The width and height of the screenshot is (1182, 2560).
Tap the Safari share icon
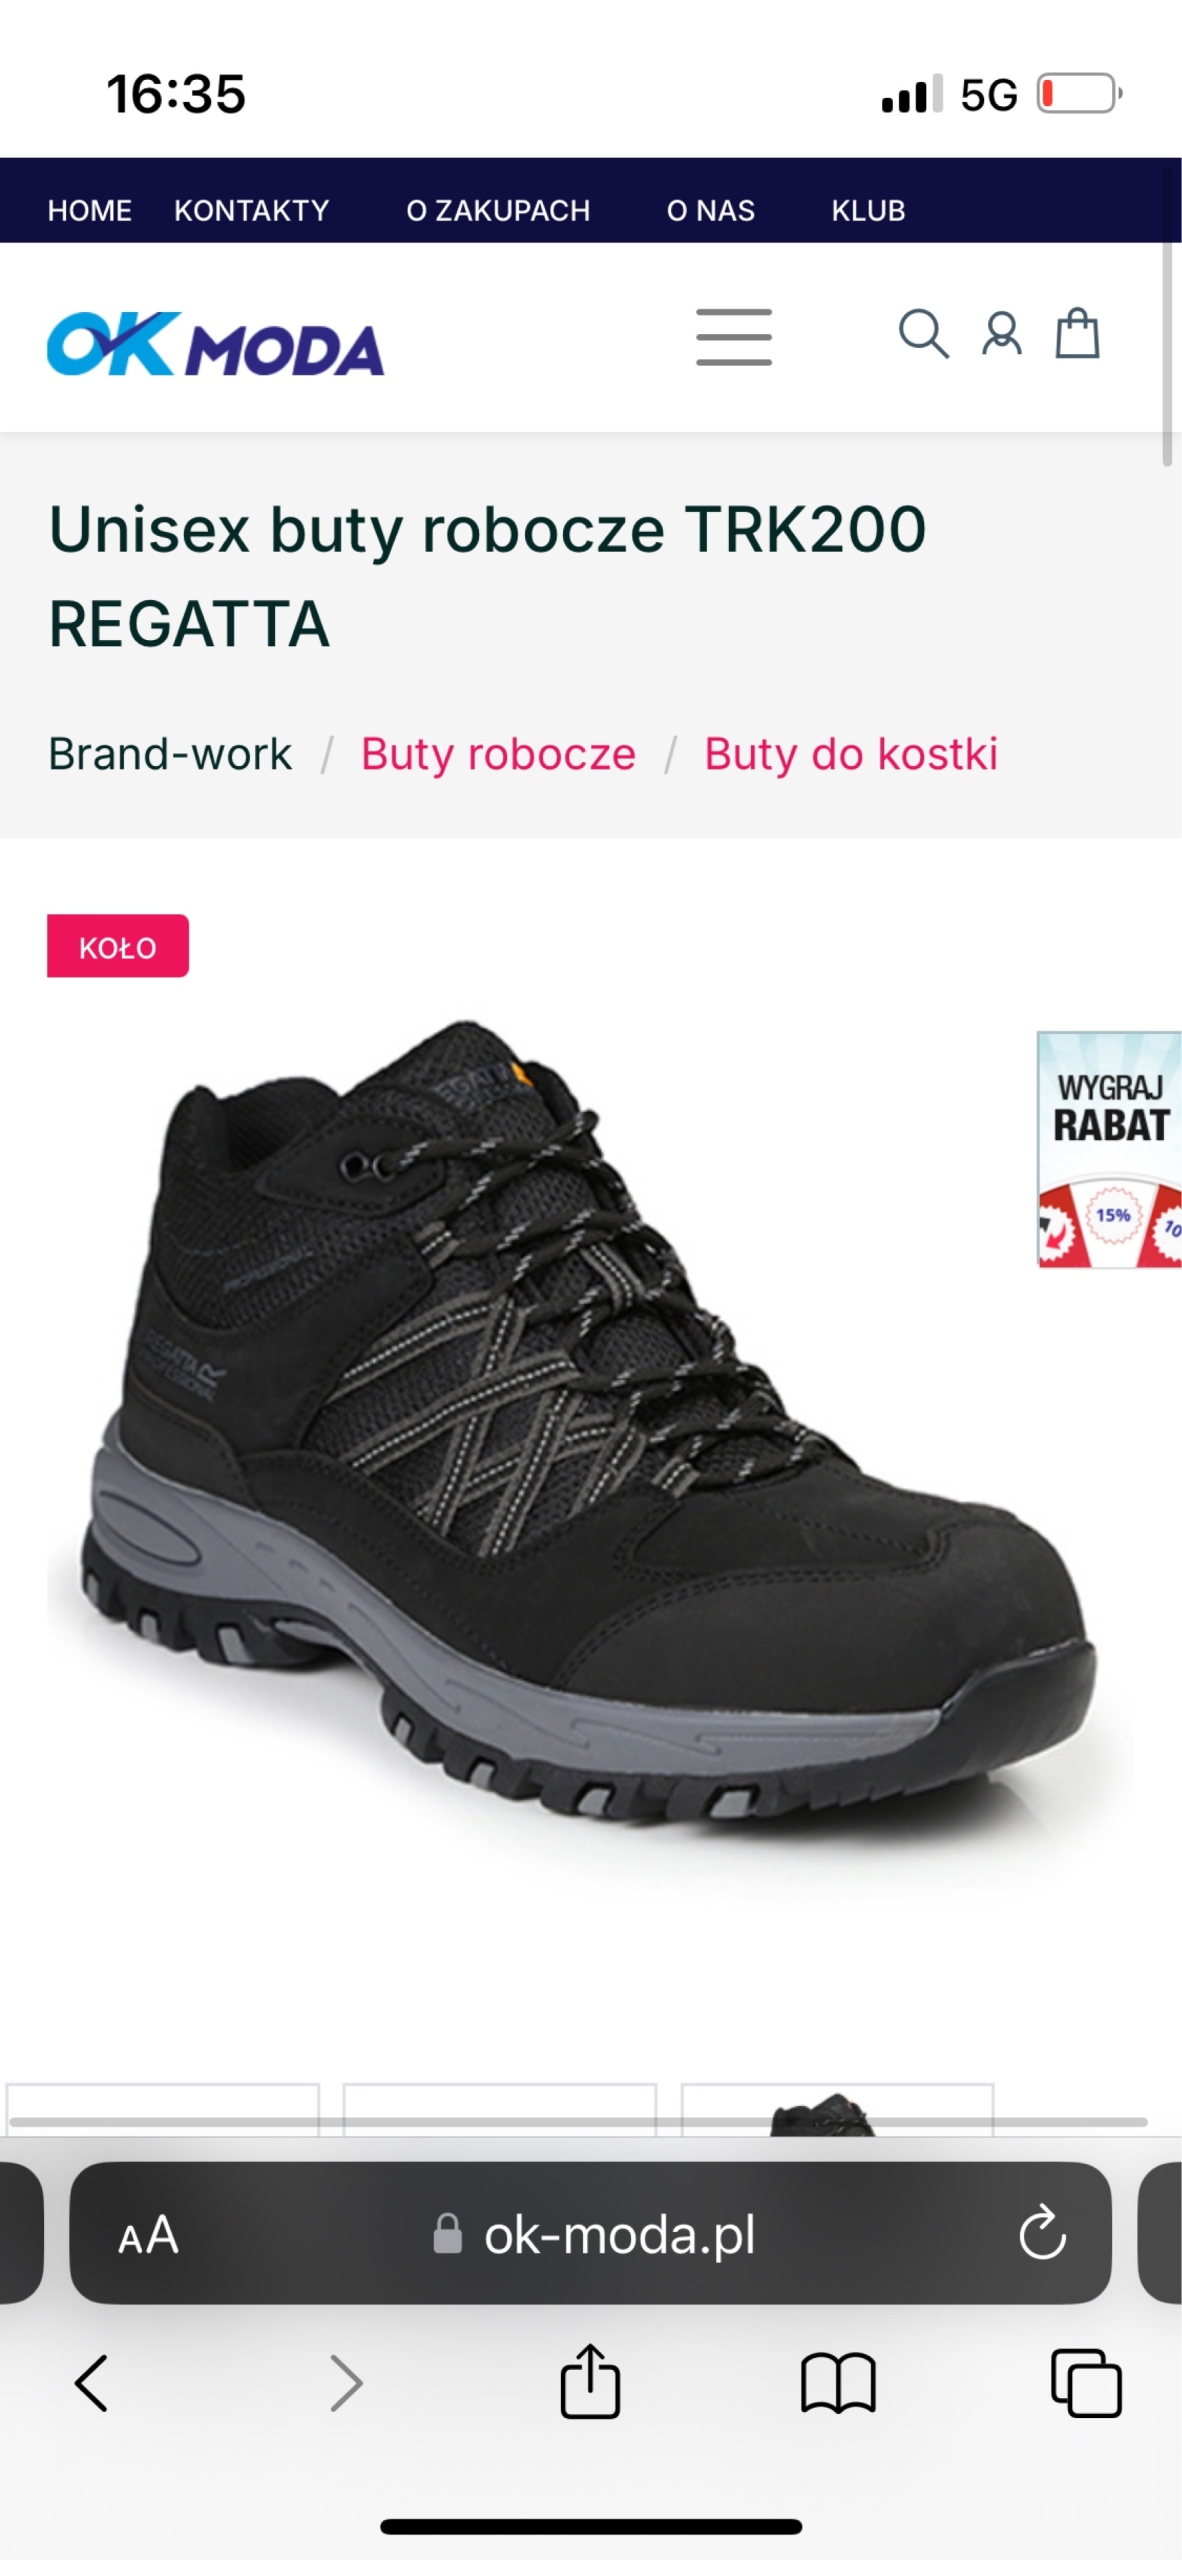590,2381
